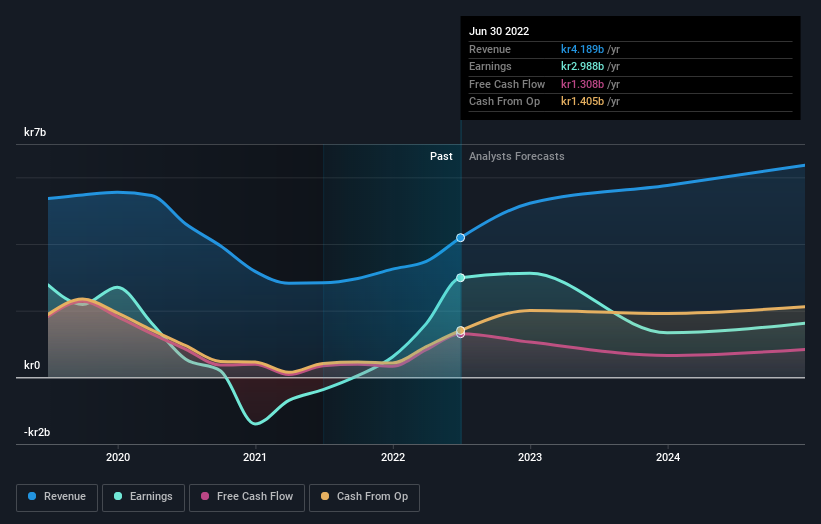Click the Analysts Forecasts label
Viewport: 821px width, 524px height.
516,157
